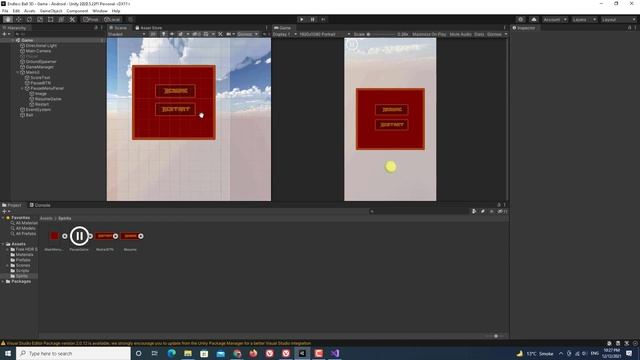Select the Scale tool in toolbar
This screenshot has width=640, height=360.
pyautogui.click(x=40, y=20)
